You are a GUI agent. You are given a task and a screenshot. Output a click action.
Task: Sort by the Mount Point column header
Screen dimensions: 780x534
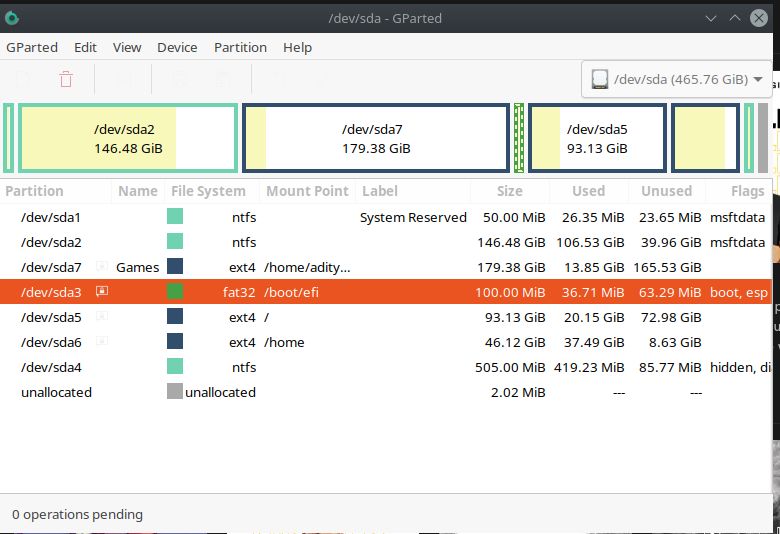tap(307, 191)
